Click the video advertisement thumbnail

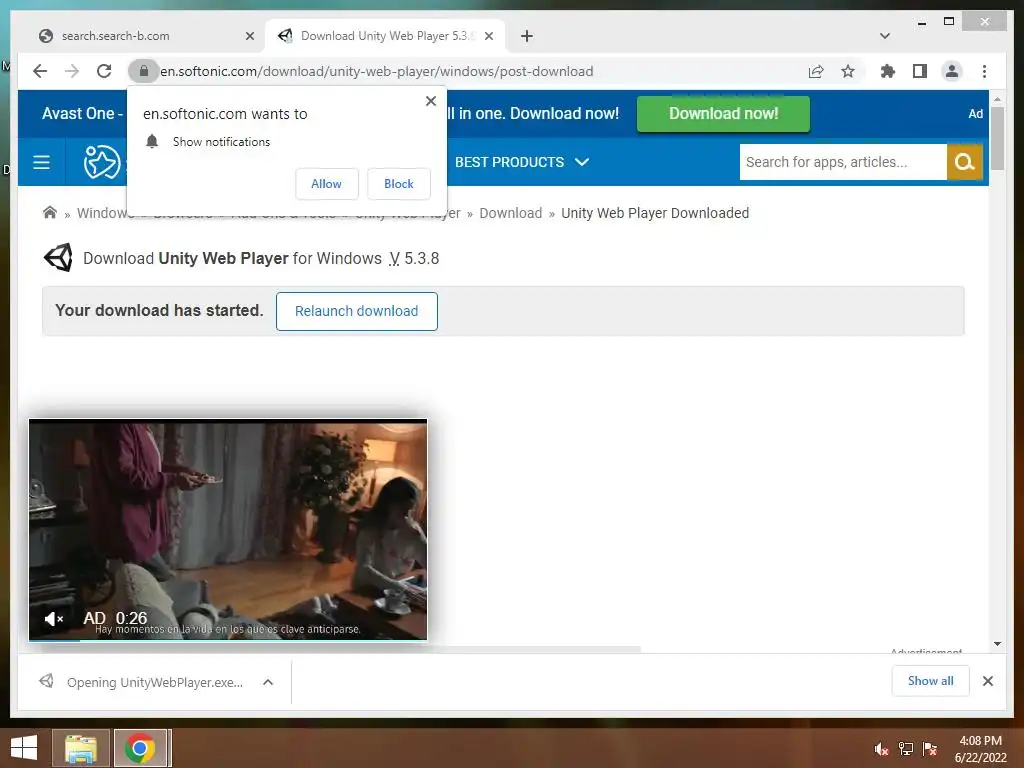[x=228, y=529]
